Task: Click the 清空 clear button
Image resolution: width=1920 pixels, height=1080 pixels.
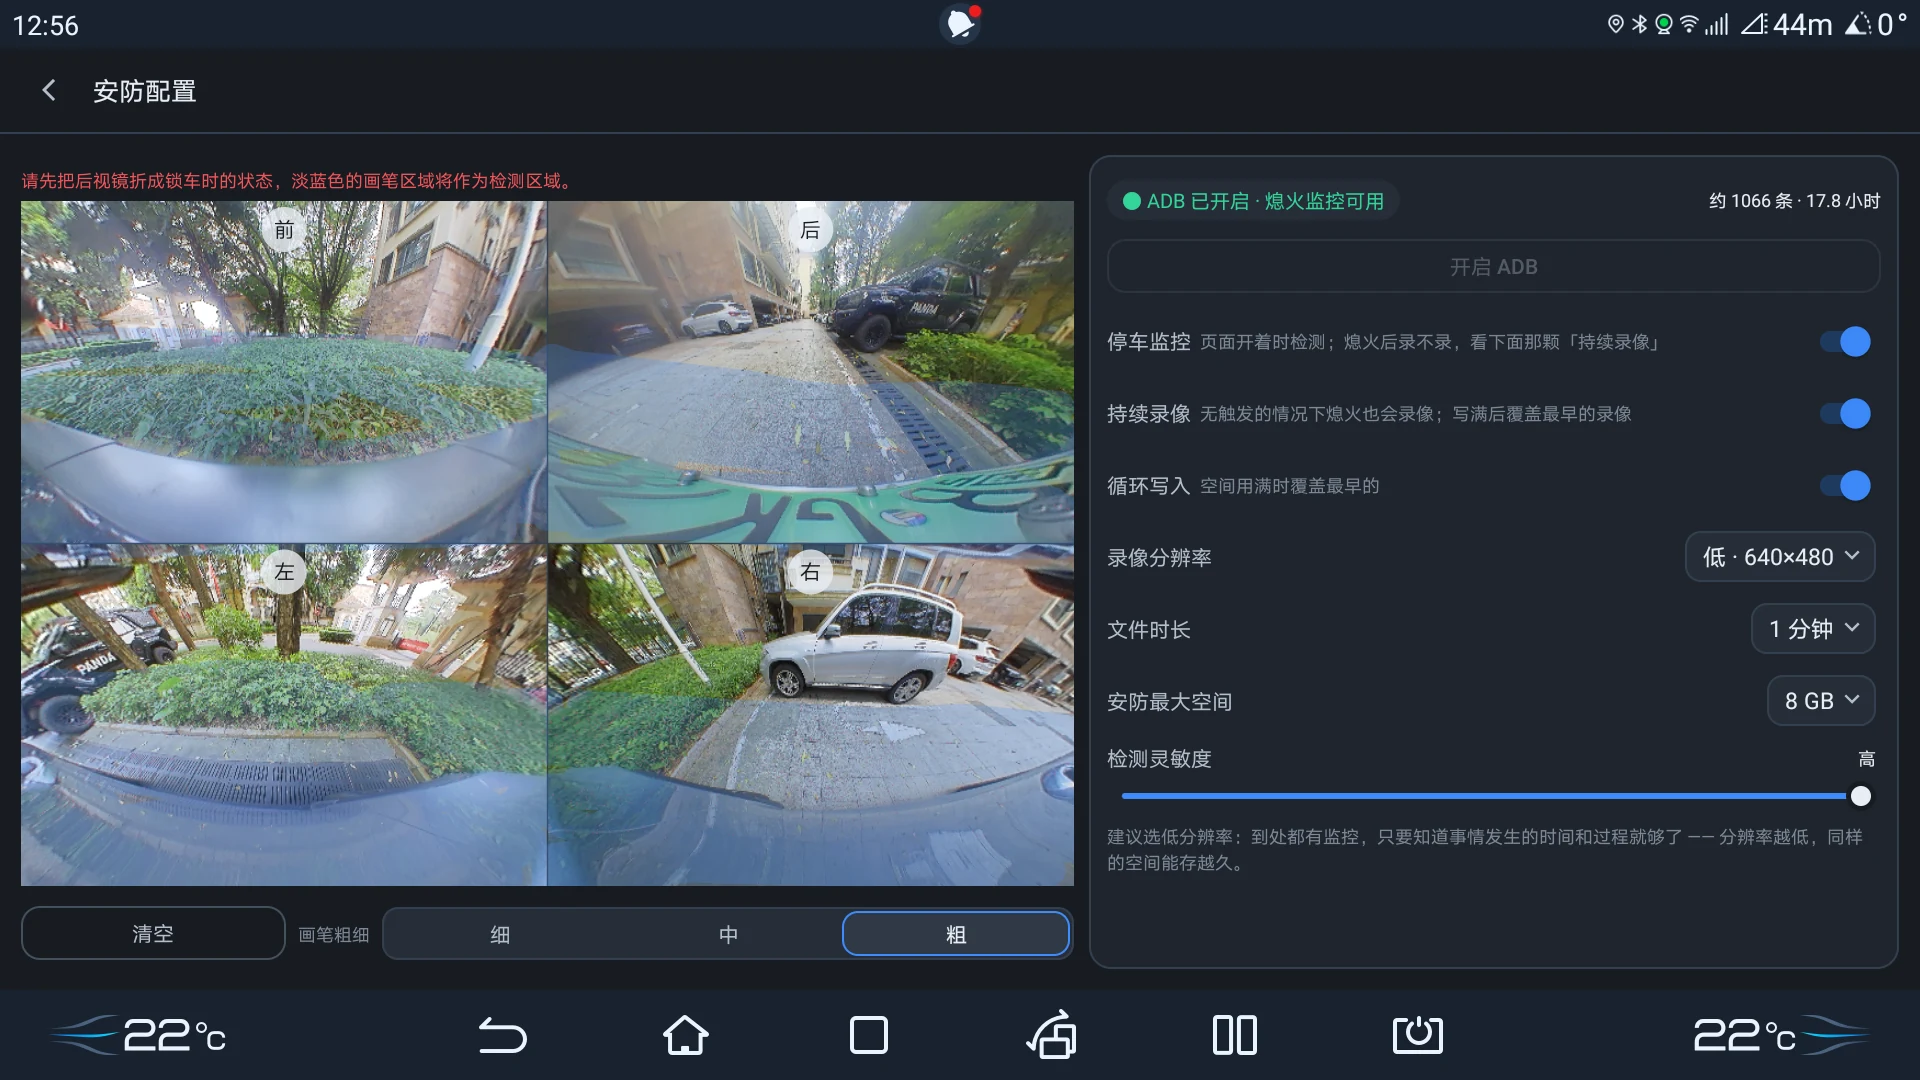Action: 153,933
